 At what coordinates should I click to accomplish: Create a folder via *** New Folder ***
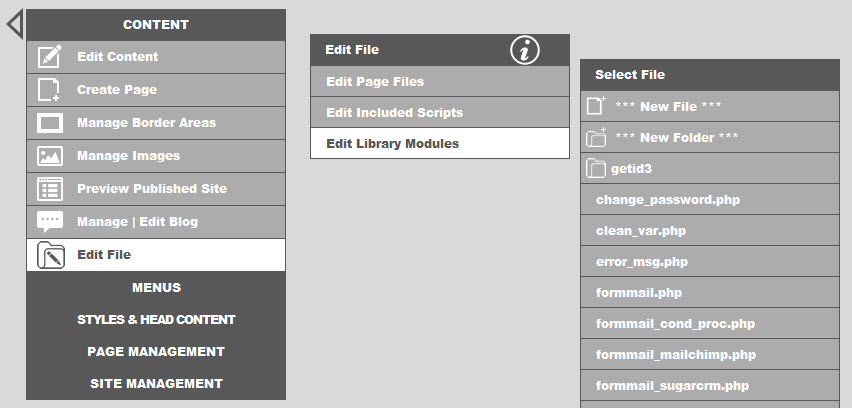click(710, 137)
